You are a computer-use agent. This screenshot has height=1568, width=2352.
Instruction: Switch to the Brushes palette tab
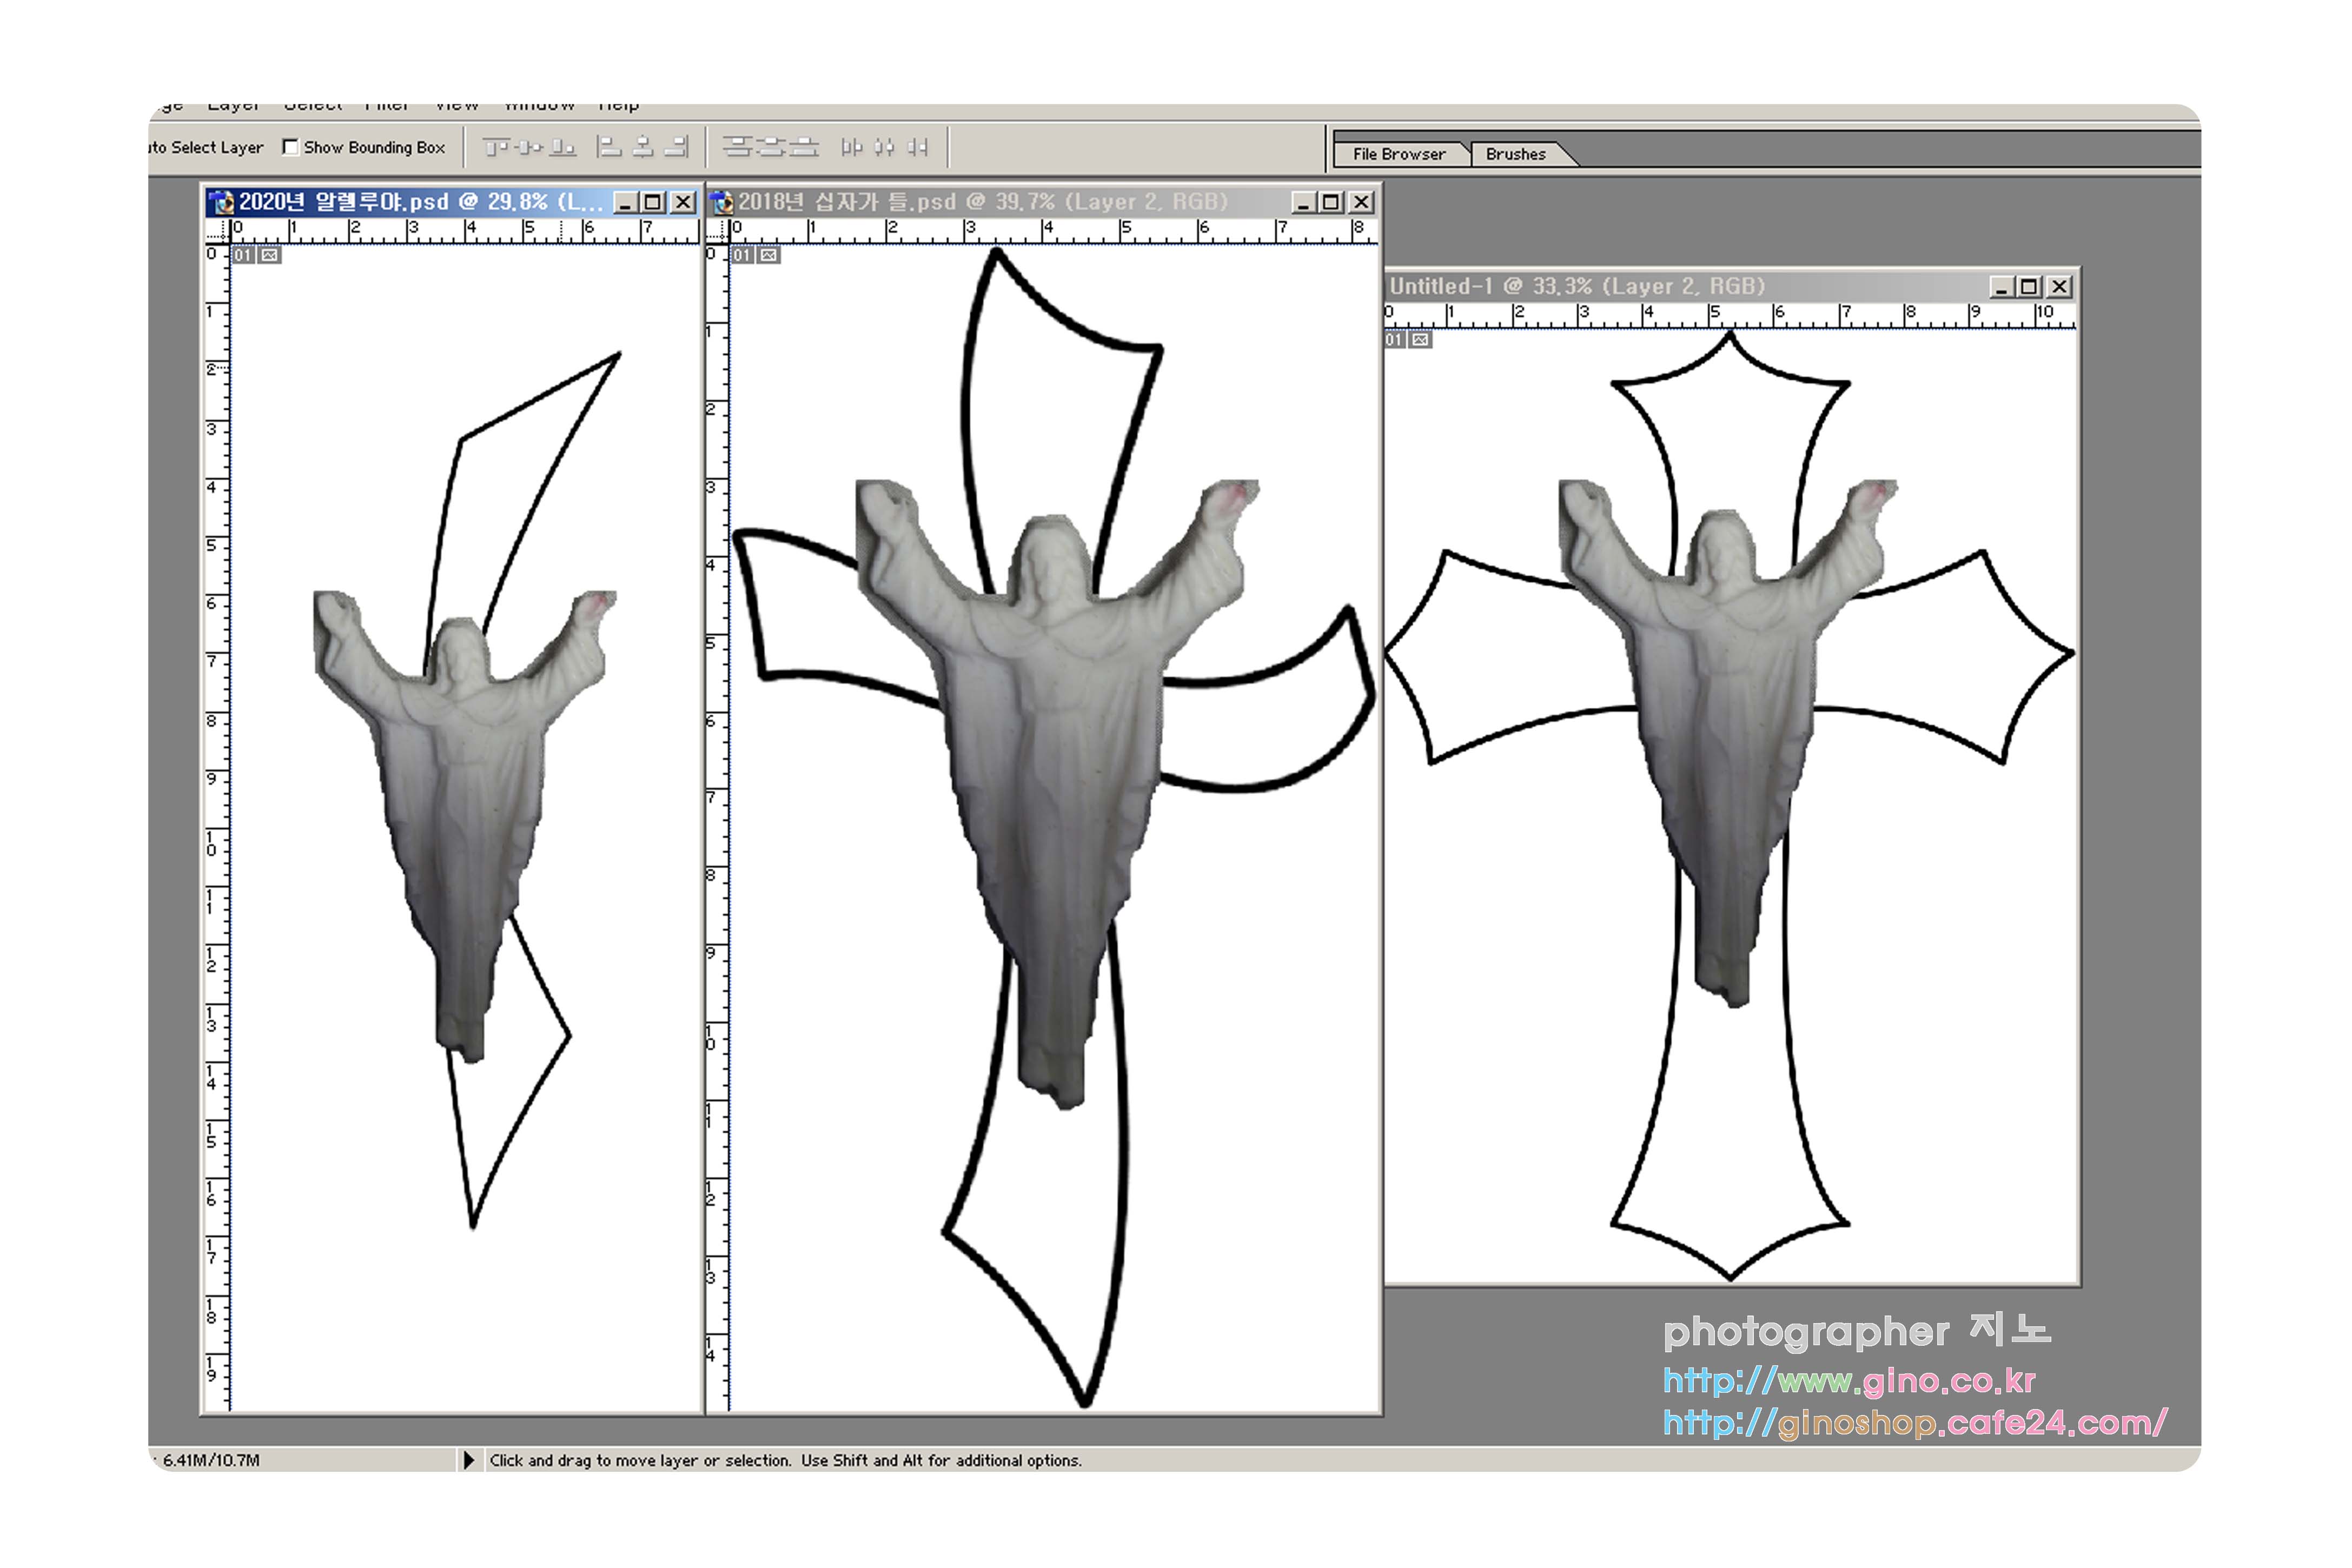[x=1515, y=154]
